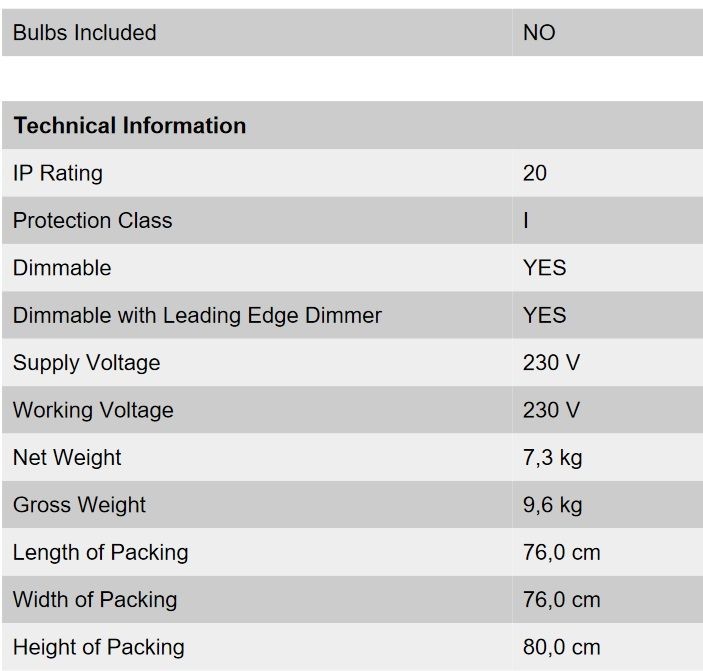Click the Gross Weight label

(79, 505)
